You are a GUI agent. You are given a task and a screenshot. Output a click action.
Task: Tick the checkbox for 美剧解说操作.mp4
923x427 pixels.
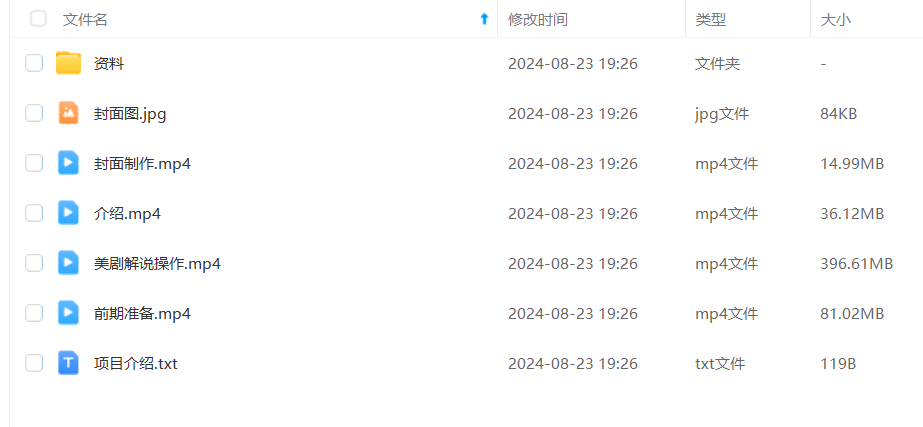click(x=34, y=263)
